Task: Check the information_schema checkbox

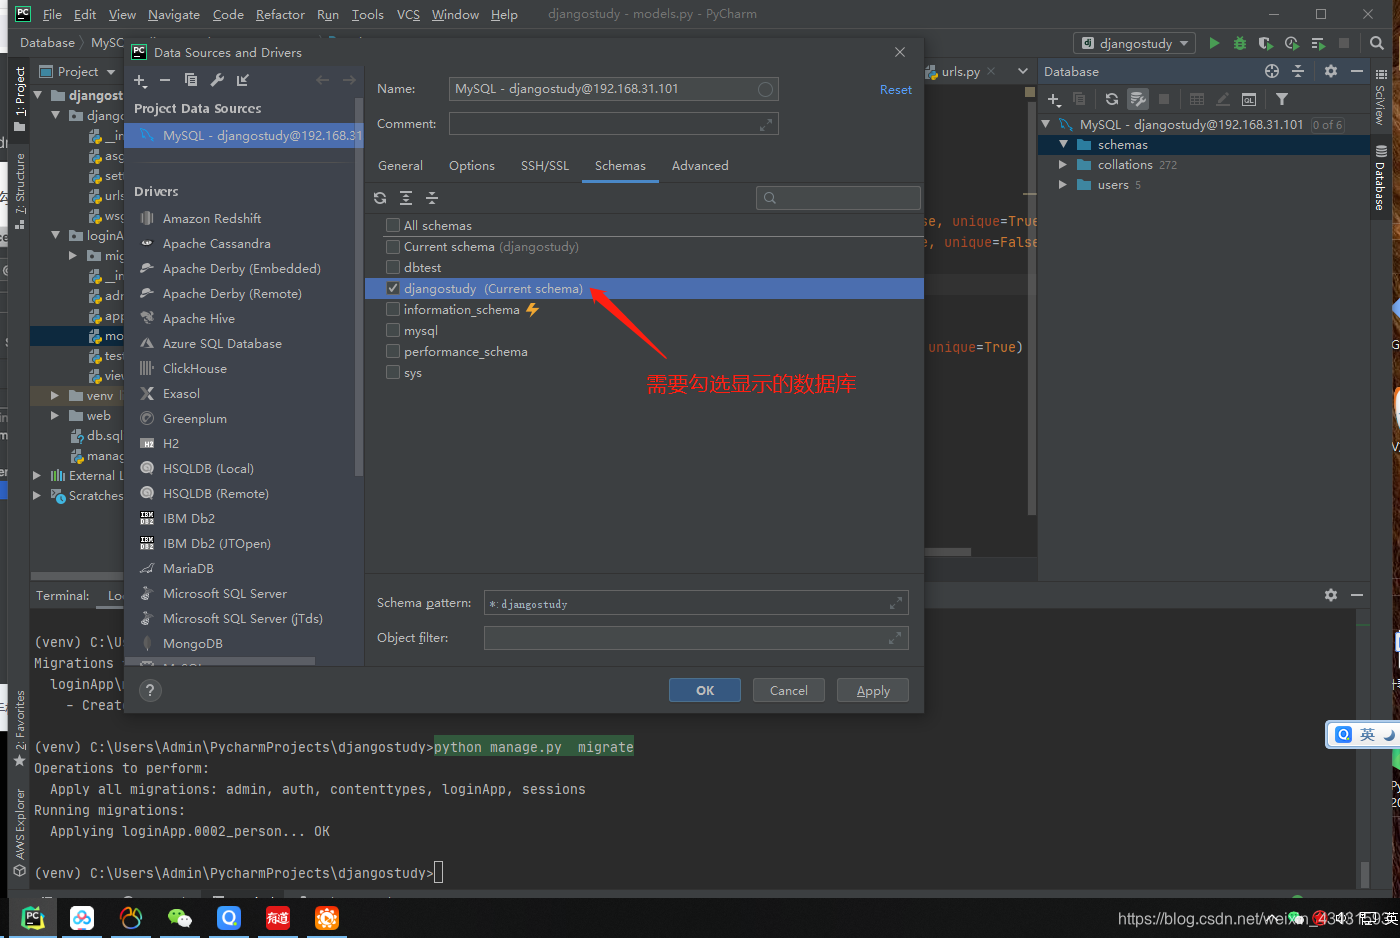Action: pos(393,309)
